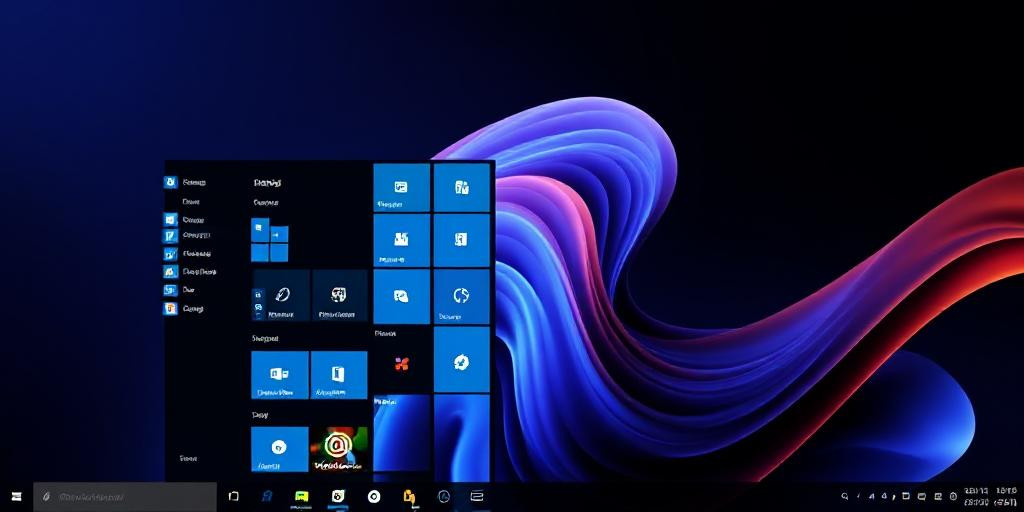Open the top-left tile in right tile column
The height and width of the screenshot is (512, 1024).
tap(401, 187)
